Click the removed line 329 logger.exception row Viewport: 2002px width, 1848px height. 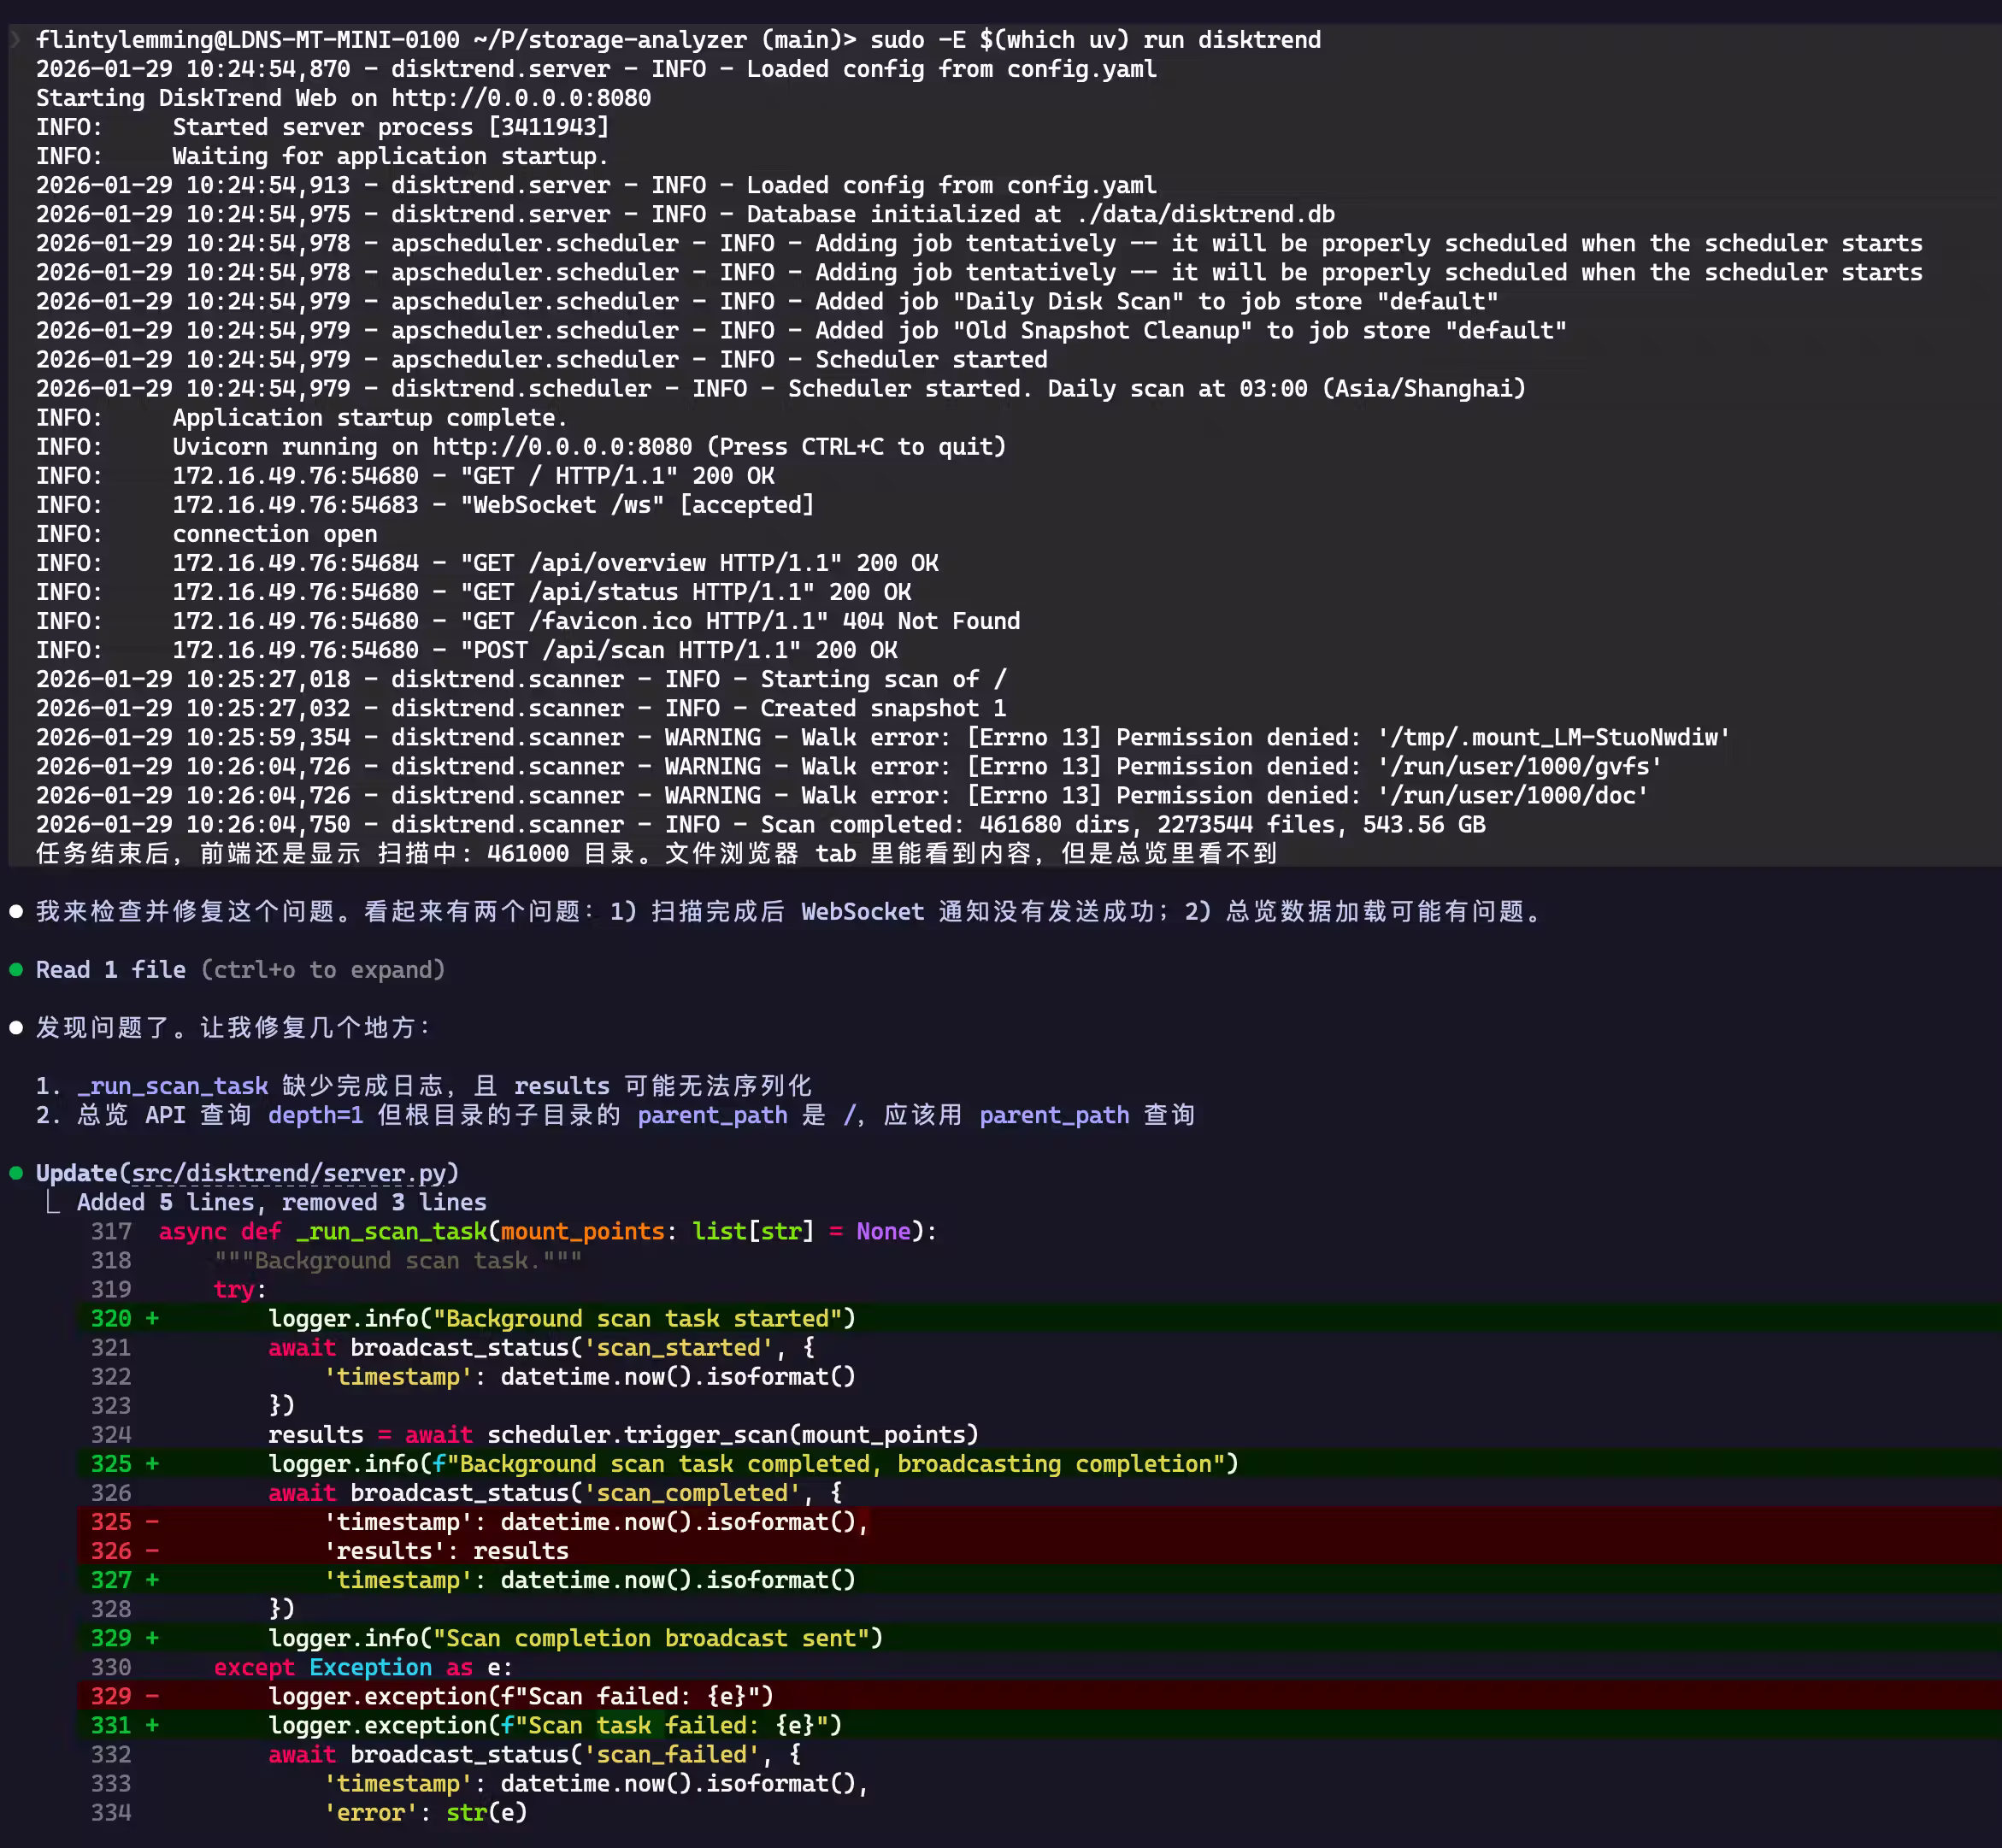(x=520, y=1696)
